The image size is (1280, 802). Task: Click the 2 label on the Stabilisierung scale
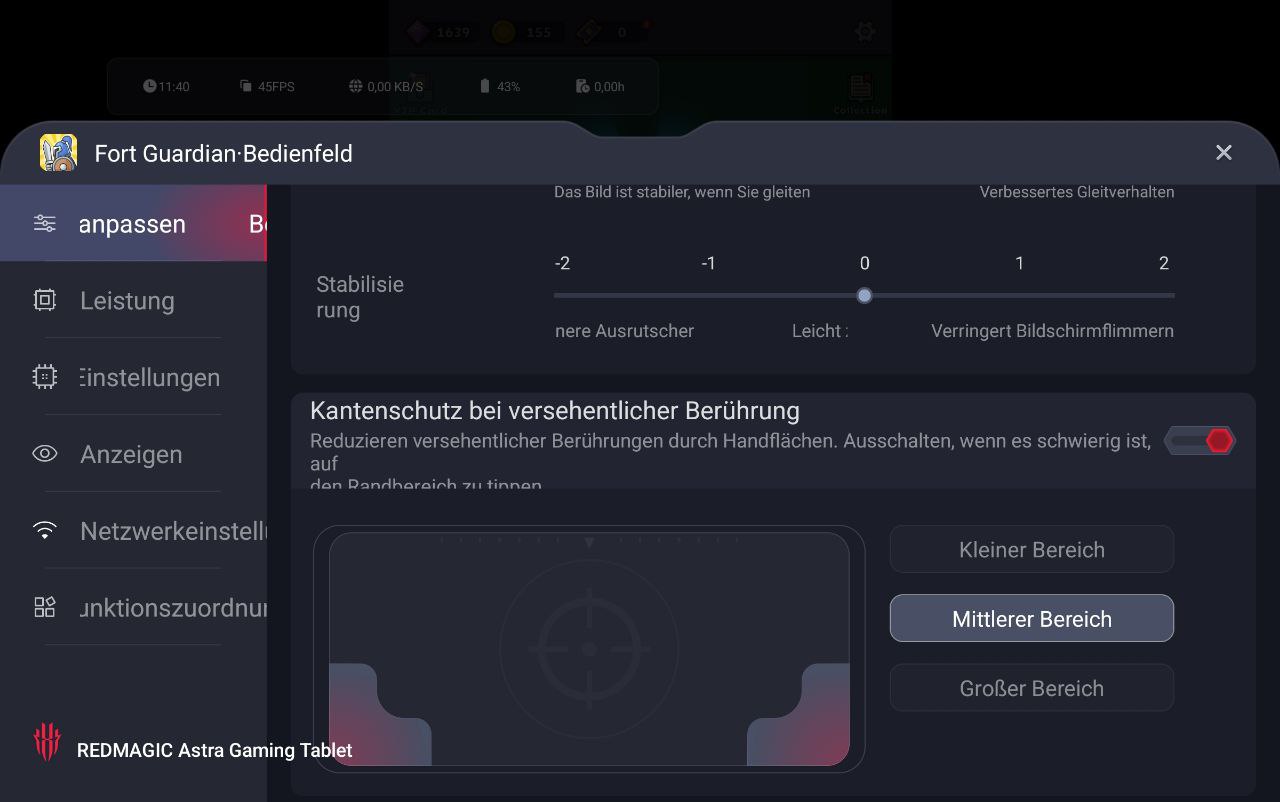coord(1164,263)
